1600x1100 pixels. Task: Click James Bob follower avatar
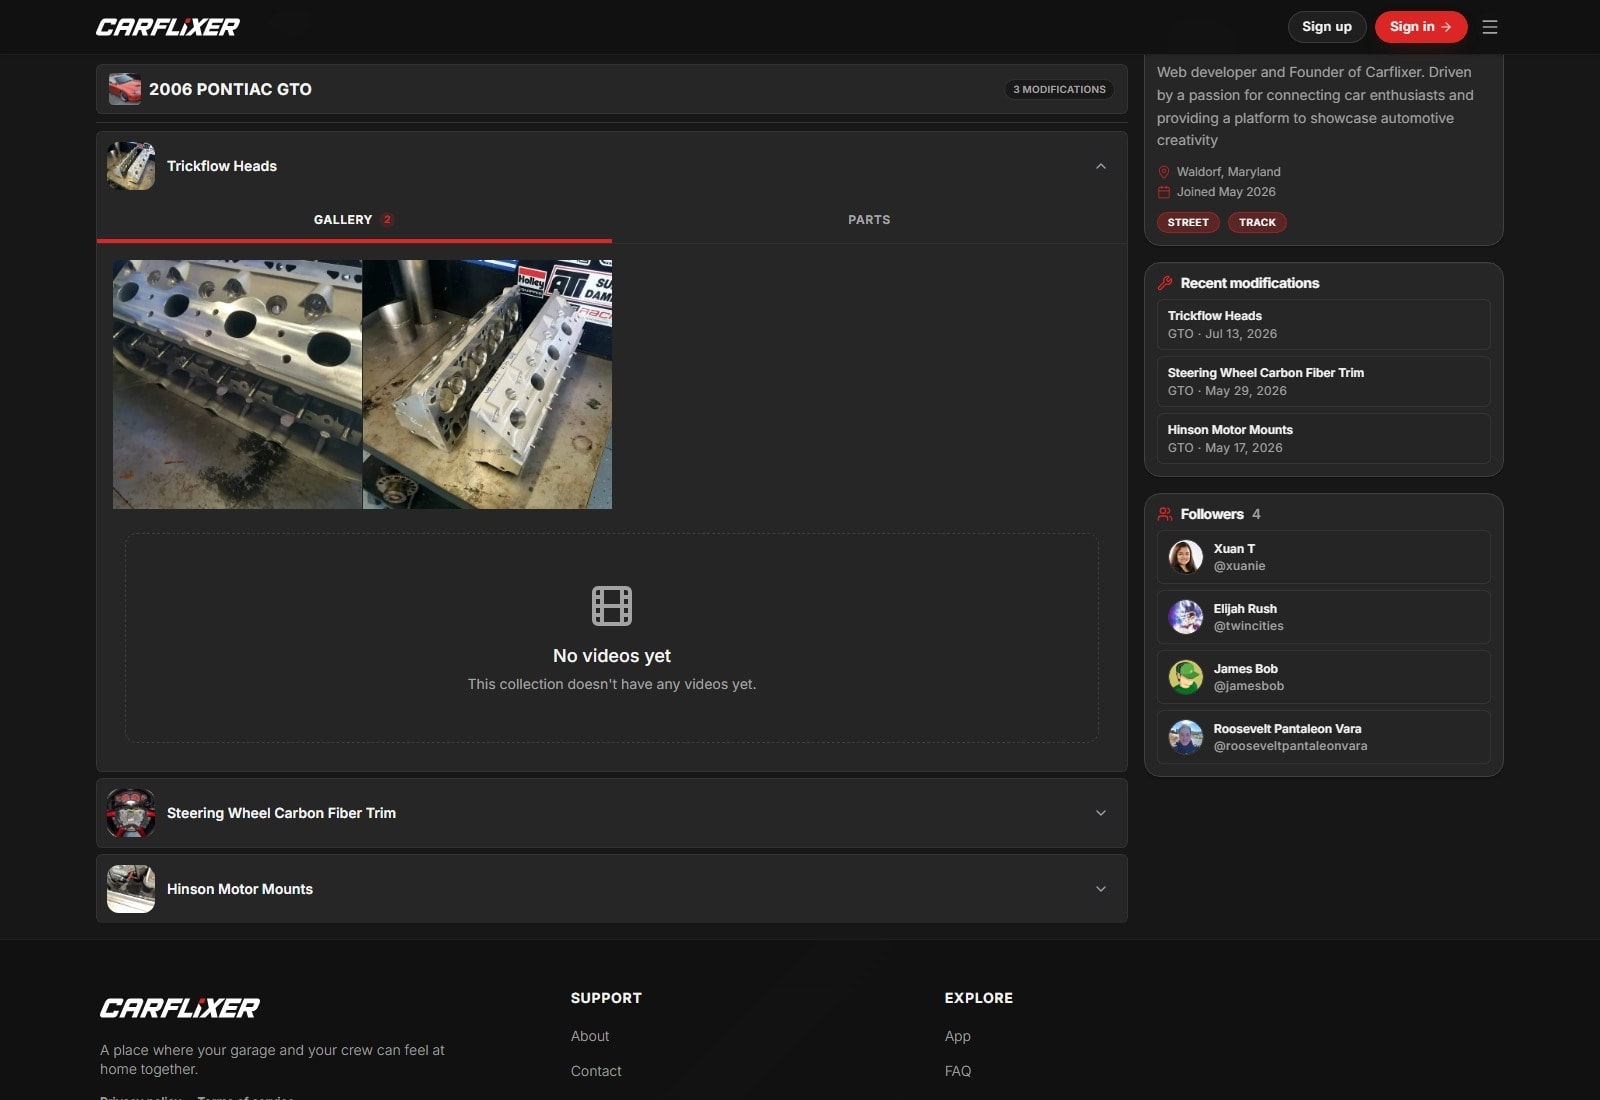1186,677
